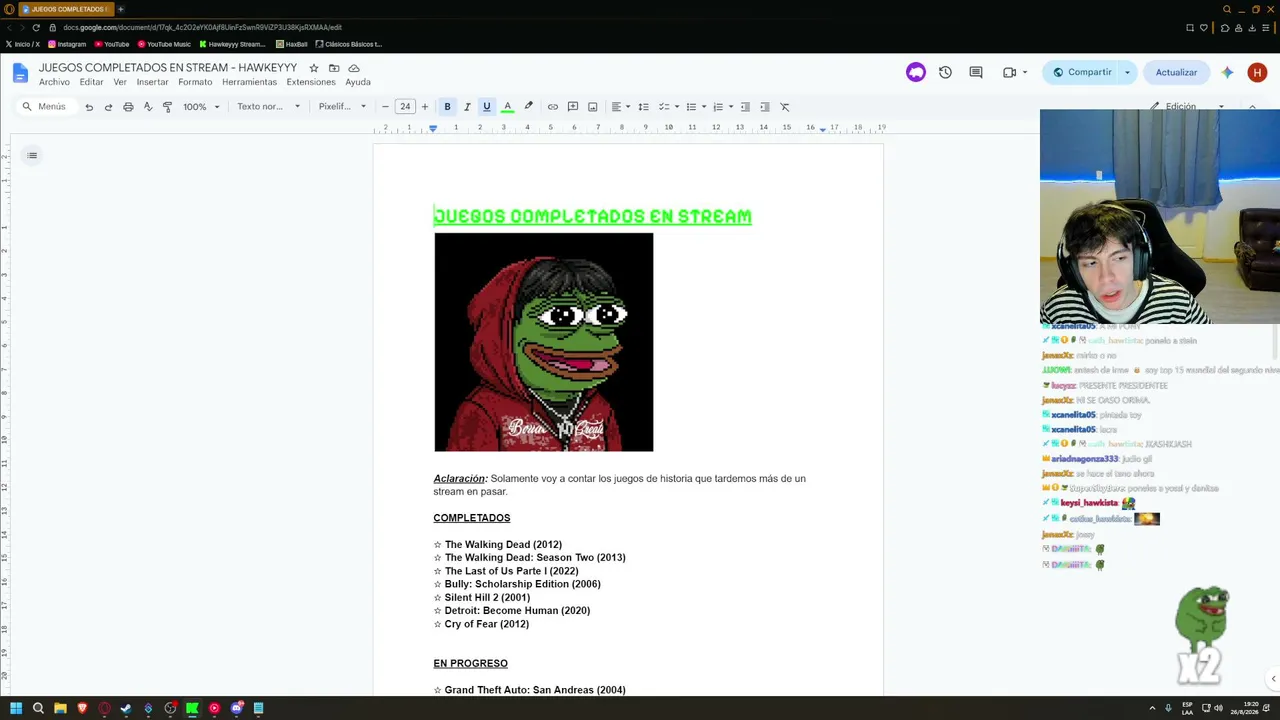
Task: Open line and paragraph spacing options
Action: (643, 107)
